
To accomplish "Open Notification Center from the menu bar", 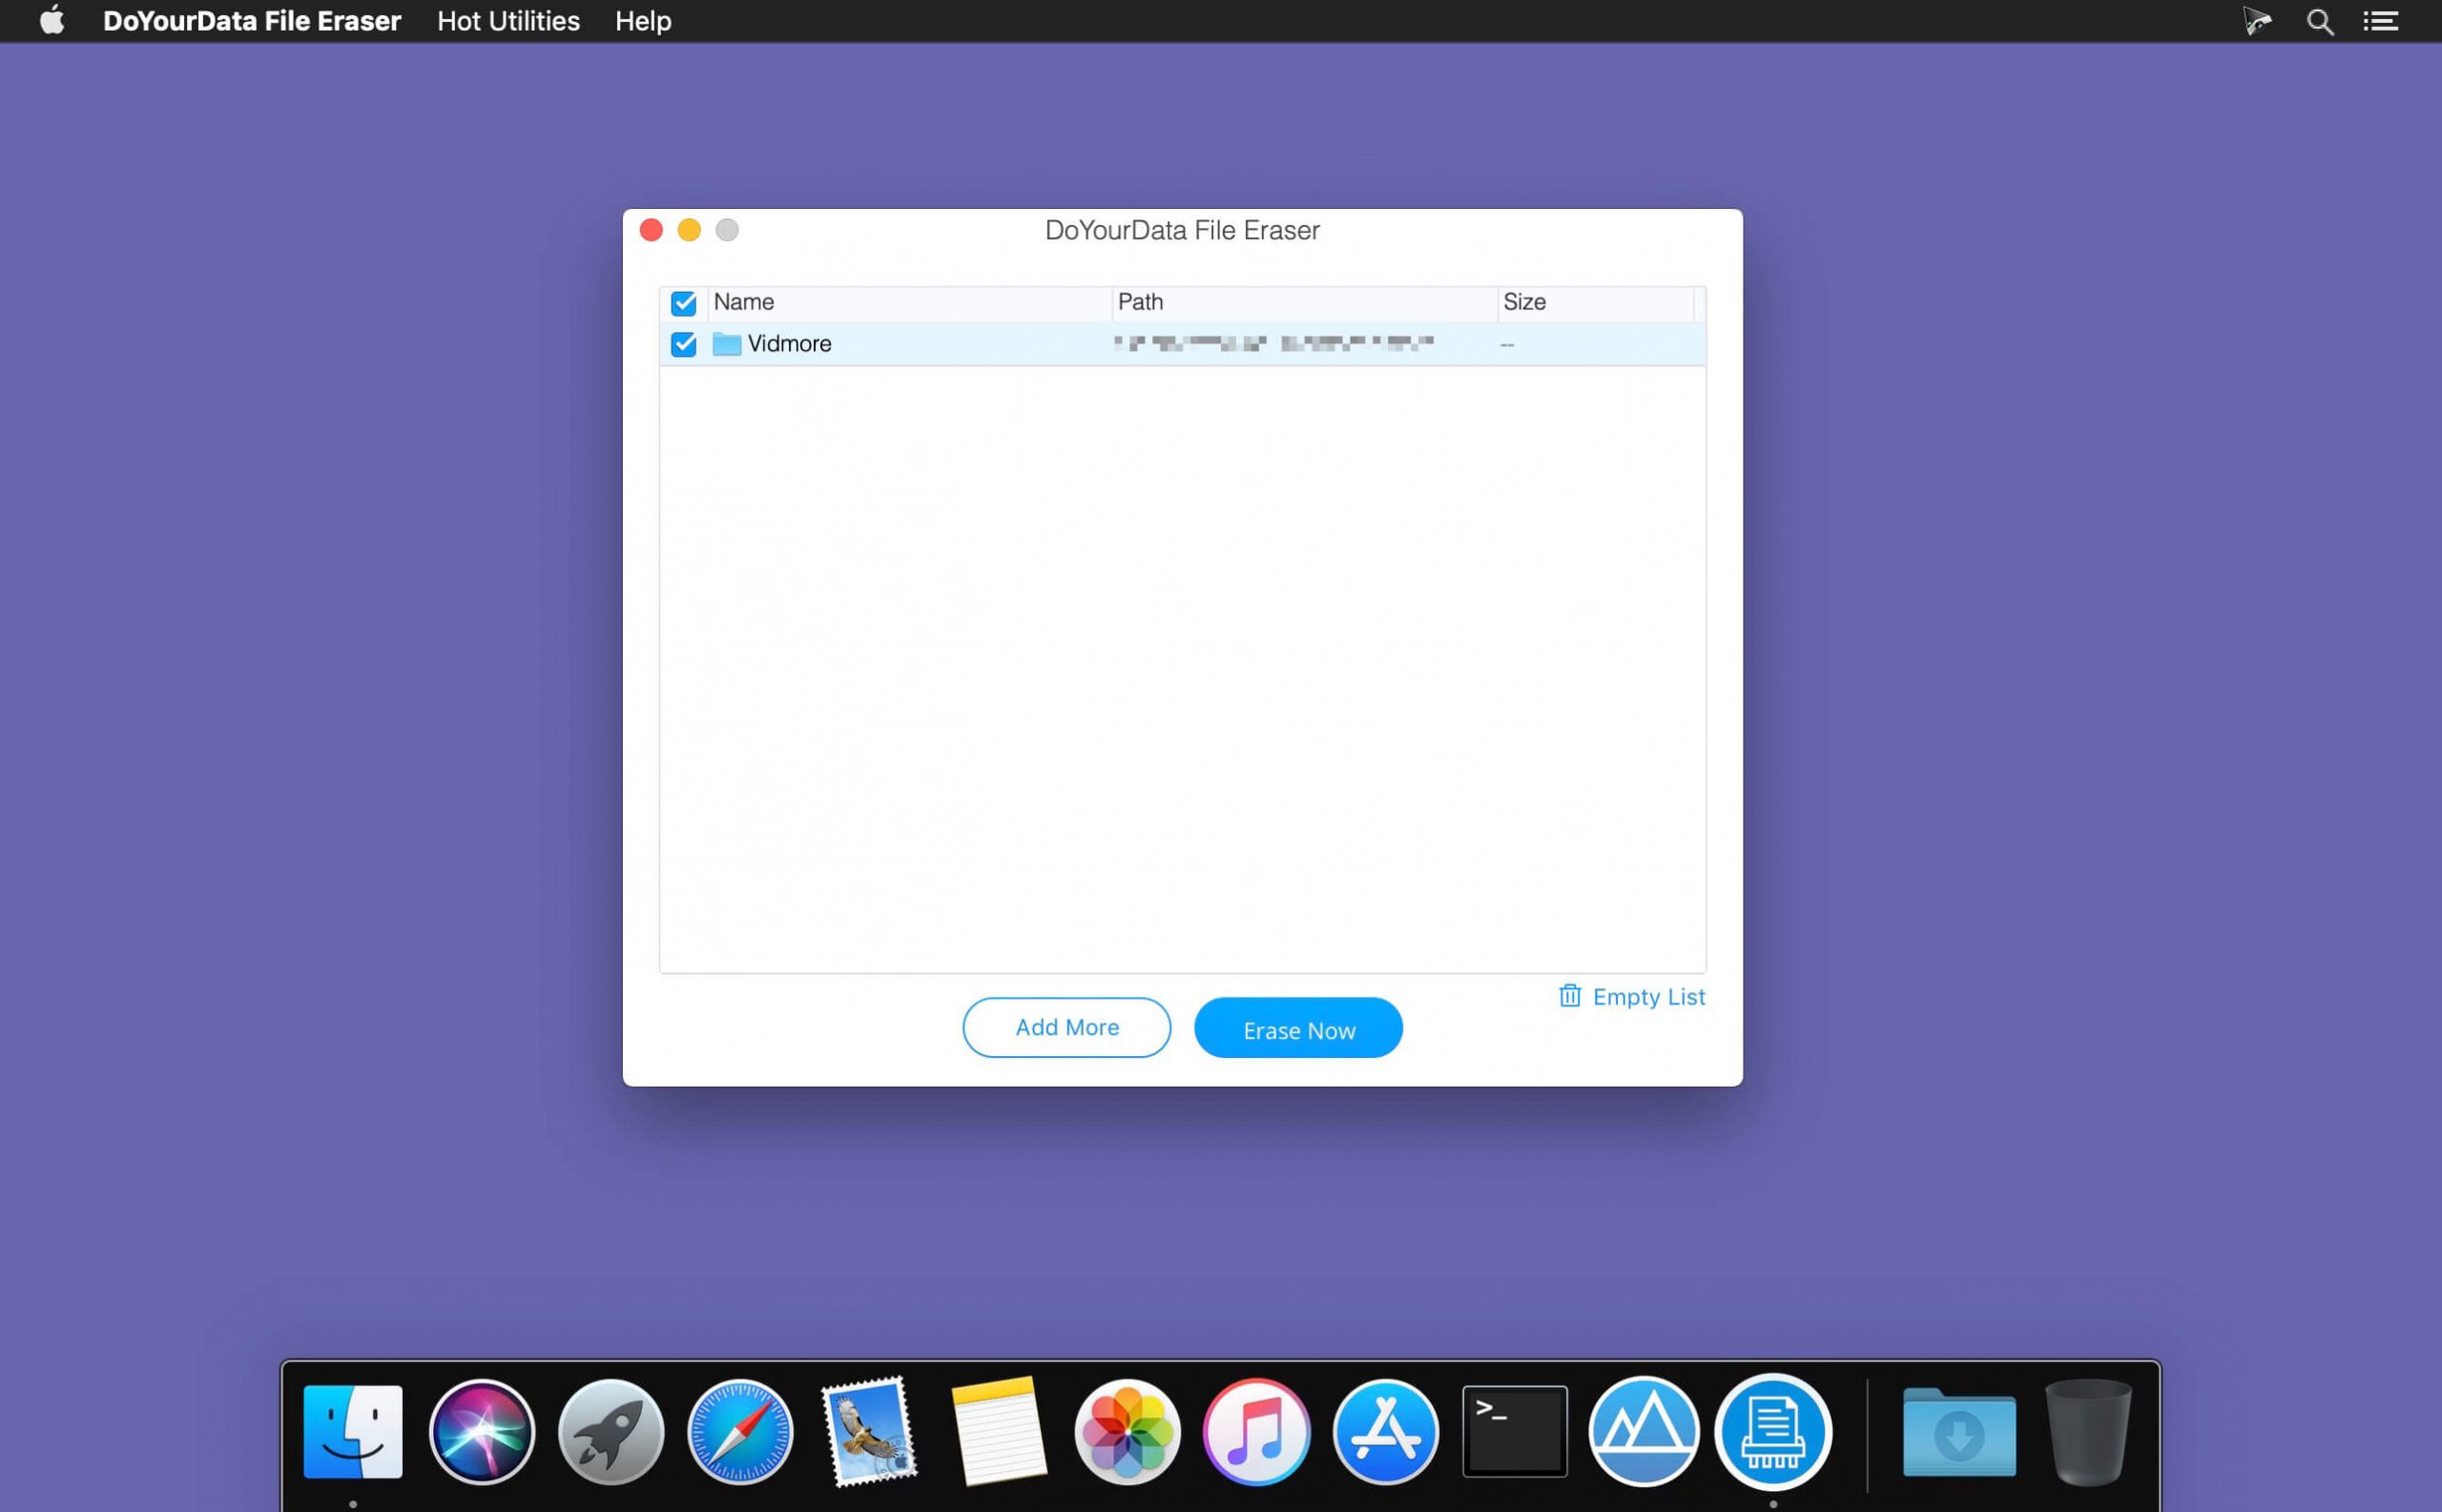I will point(2383,20).
